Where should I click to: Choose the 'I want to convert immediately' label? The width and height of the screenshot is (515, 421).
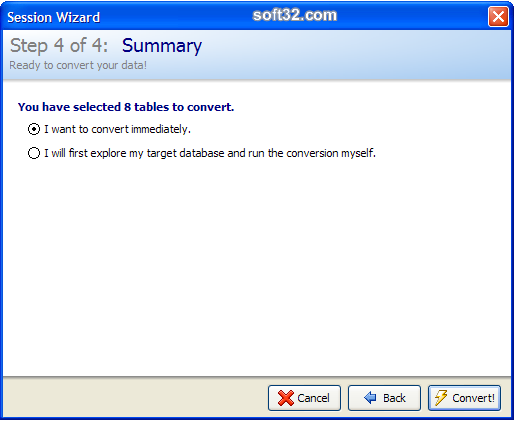(x=117, y=129)
